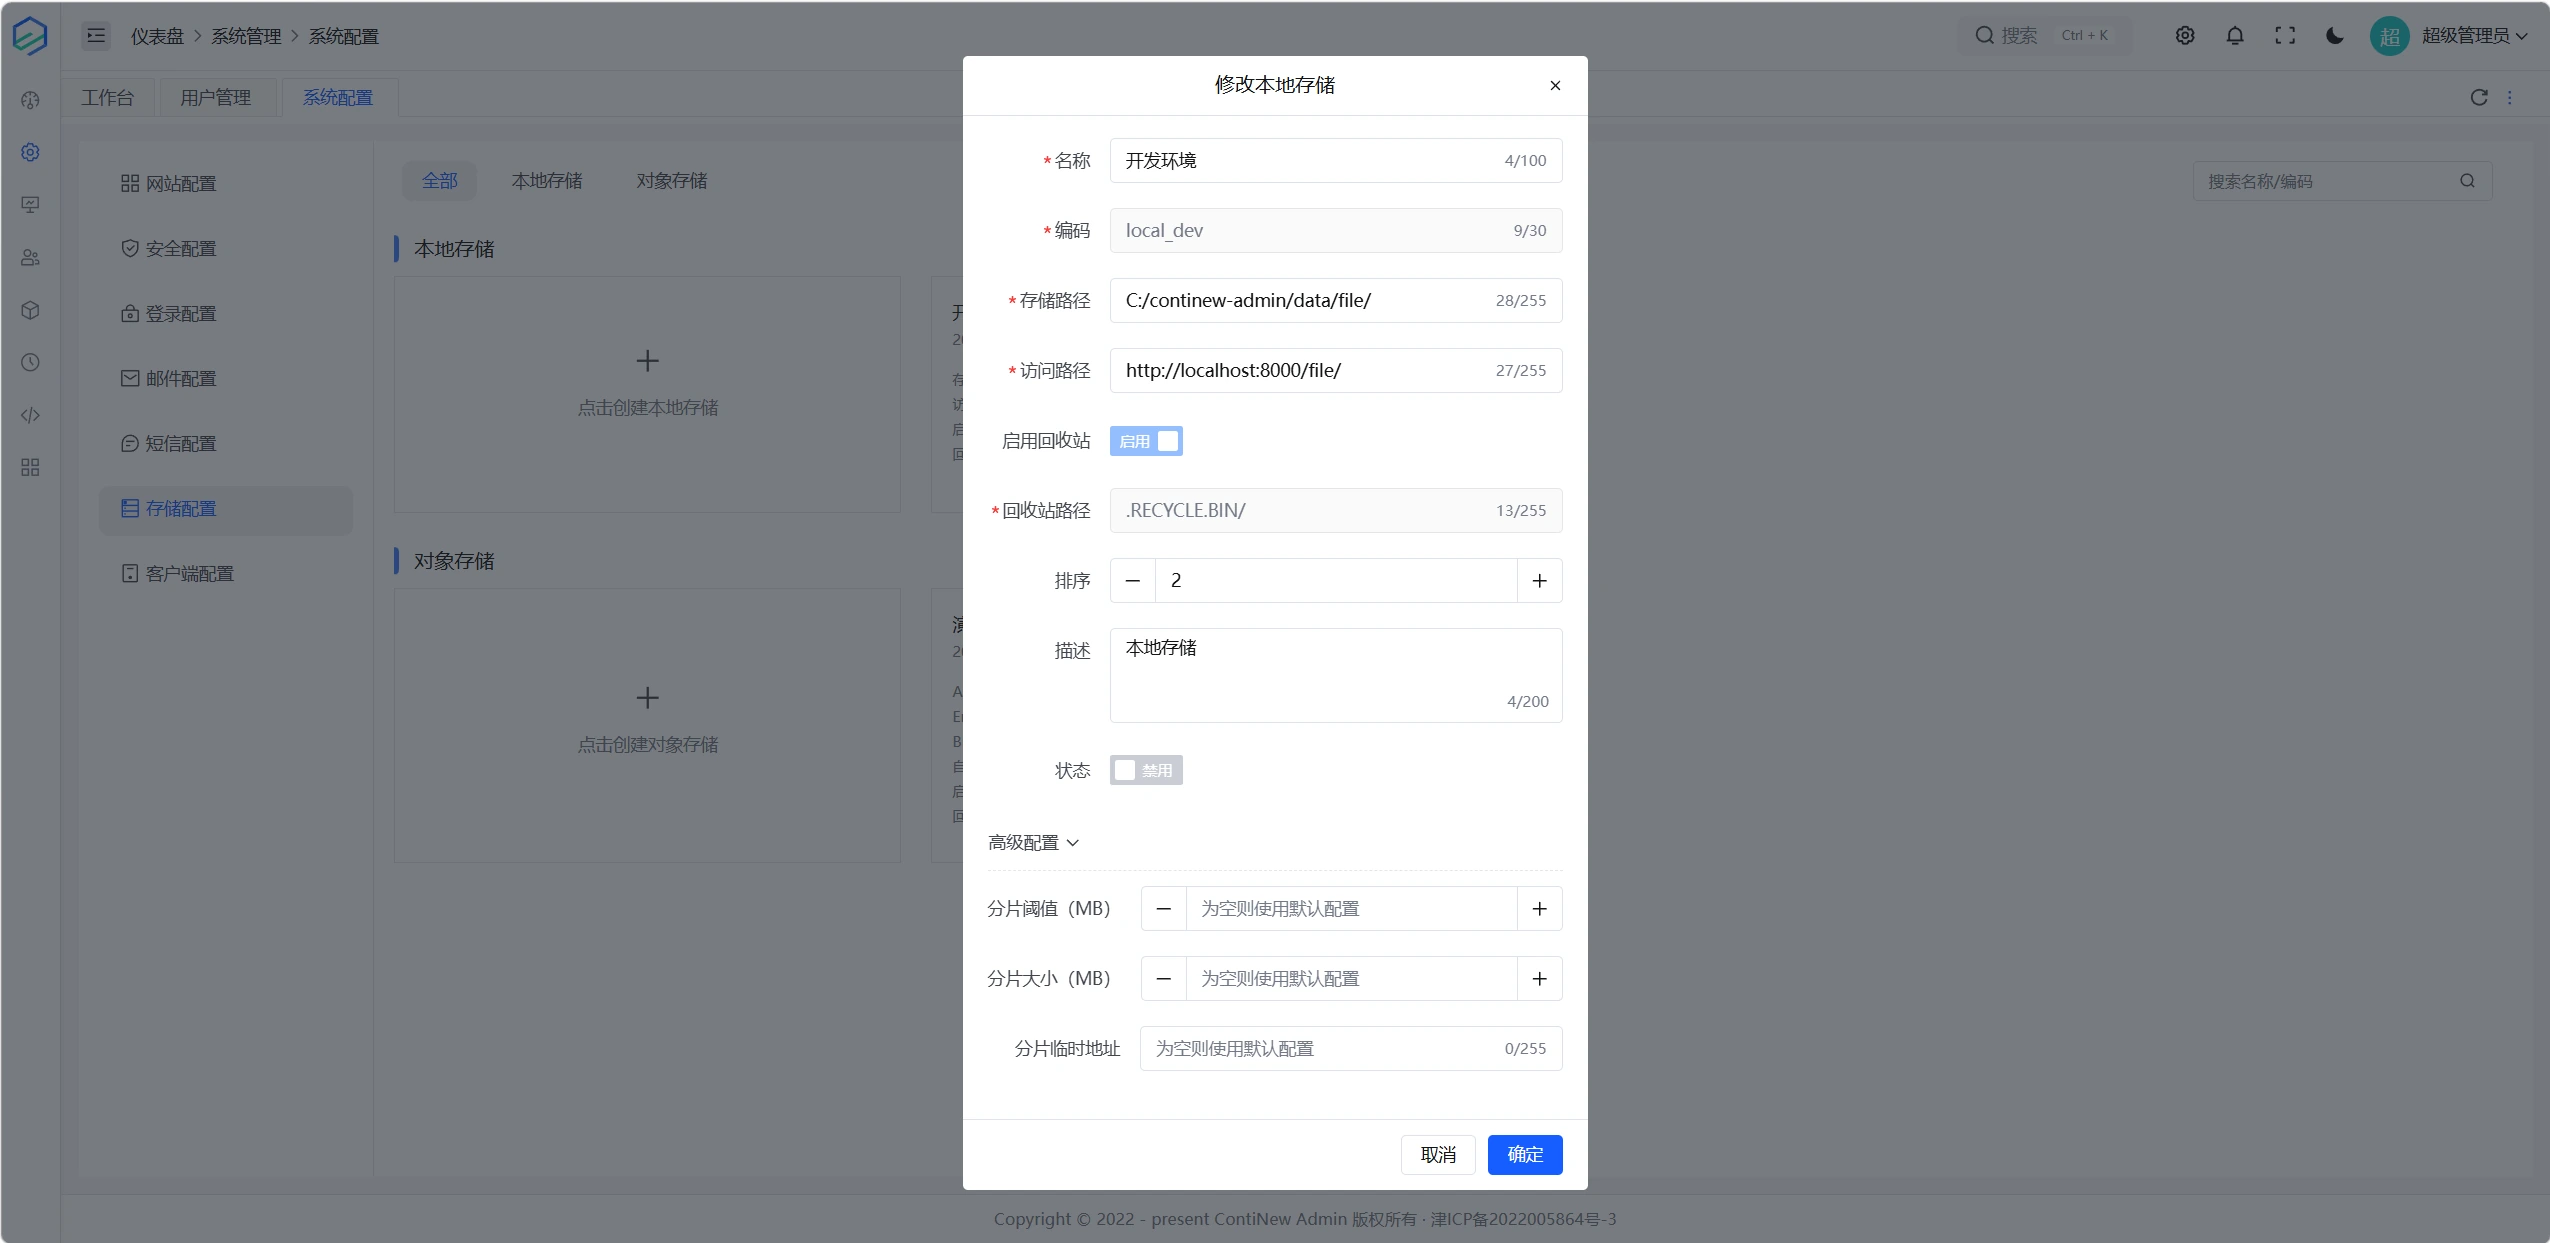Open the tab more-options dots icon

2509,97
